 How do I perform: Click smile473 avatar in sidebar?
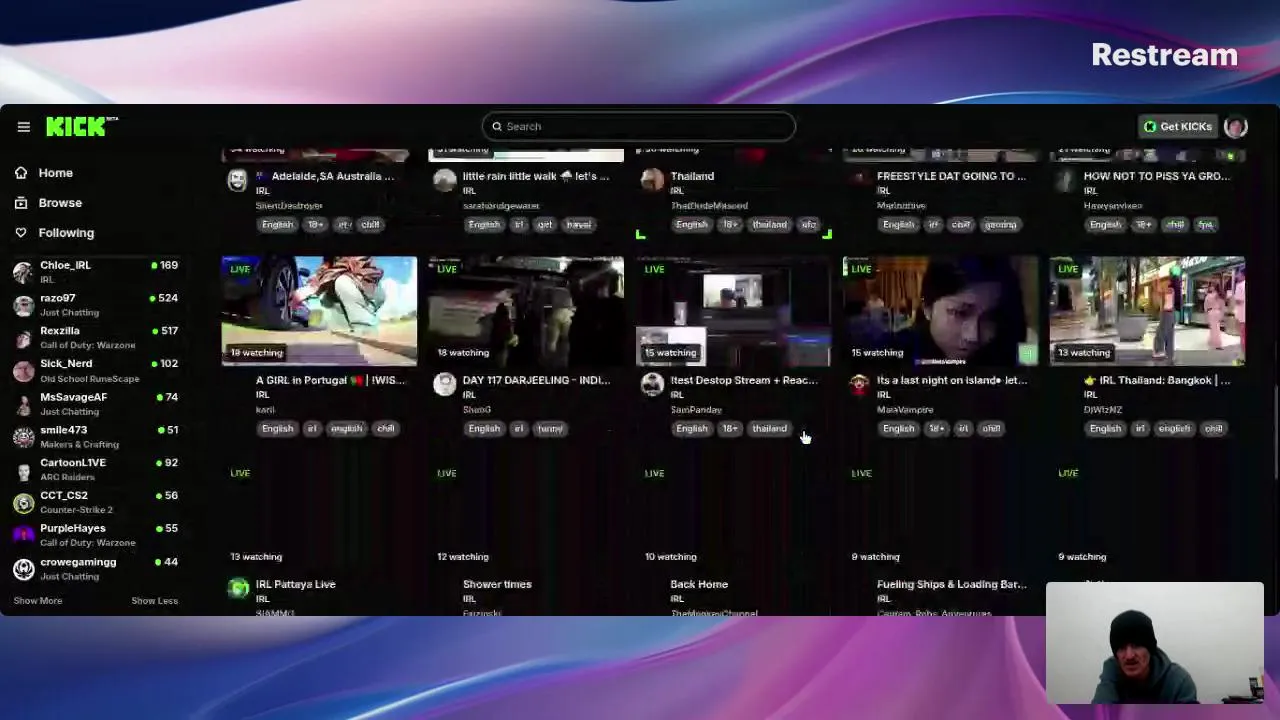coord(23,437)
